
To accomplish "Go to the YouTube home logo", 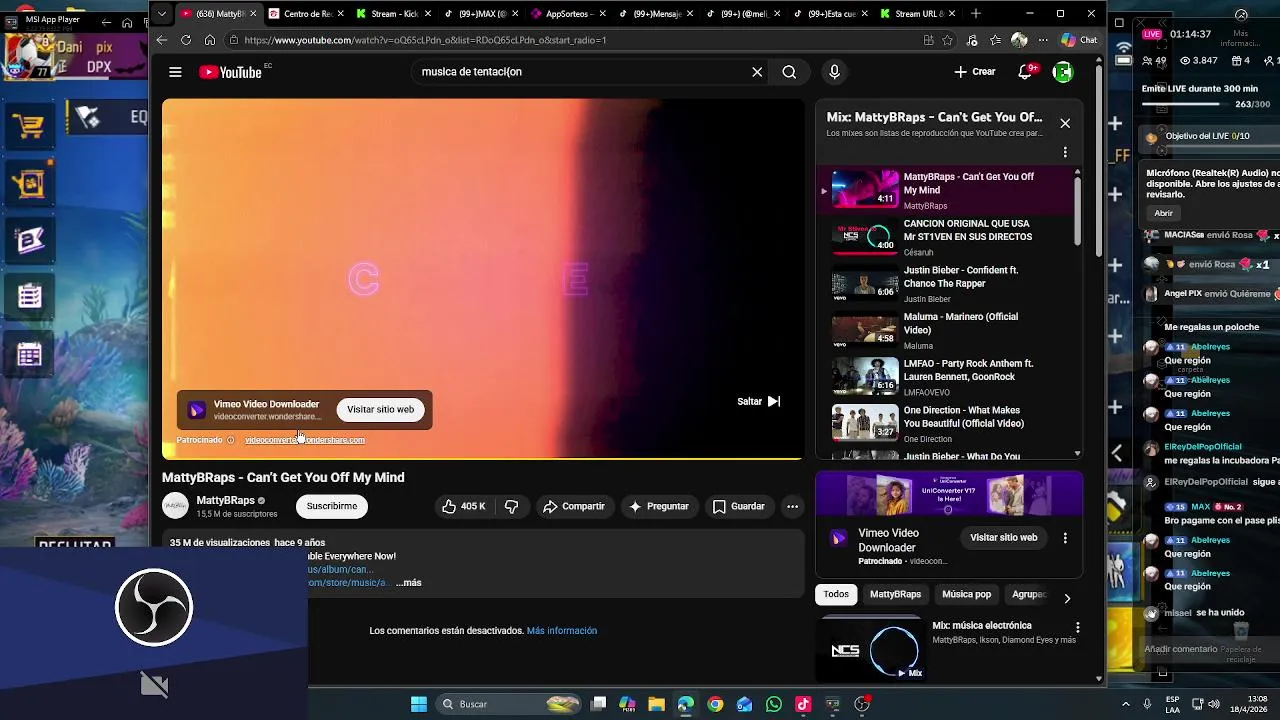I will (x=231, y=72).
